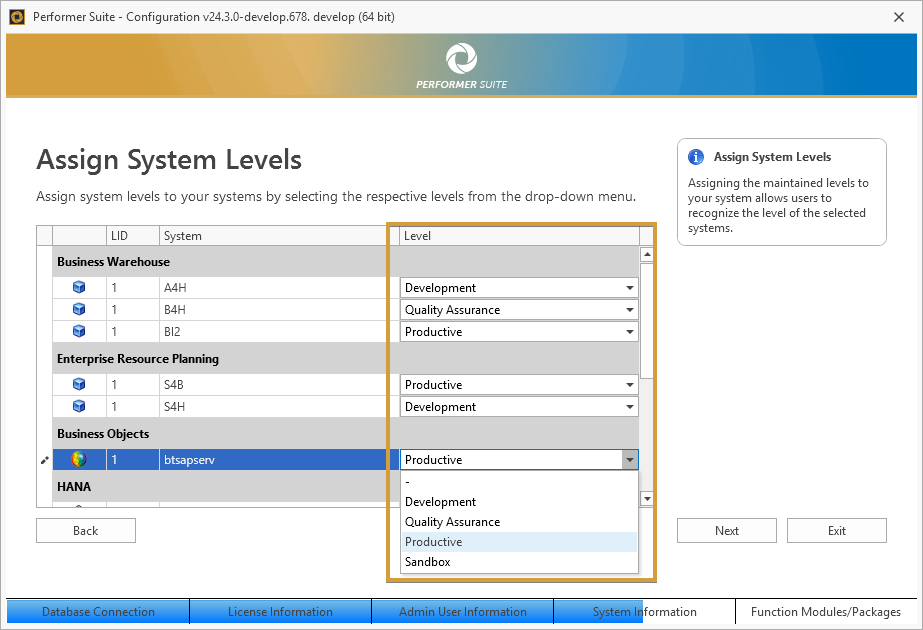The width and height of the screenshot is (923, 630).
Task: Click the scroll up arrow of the table
Action: click(x=647, y=255)
